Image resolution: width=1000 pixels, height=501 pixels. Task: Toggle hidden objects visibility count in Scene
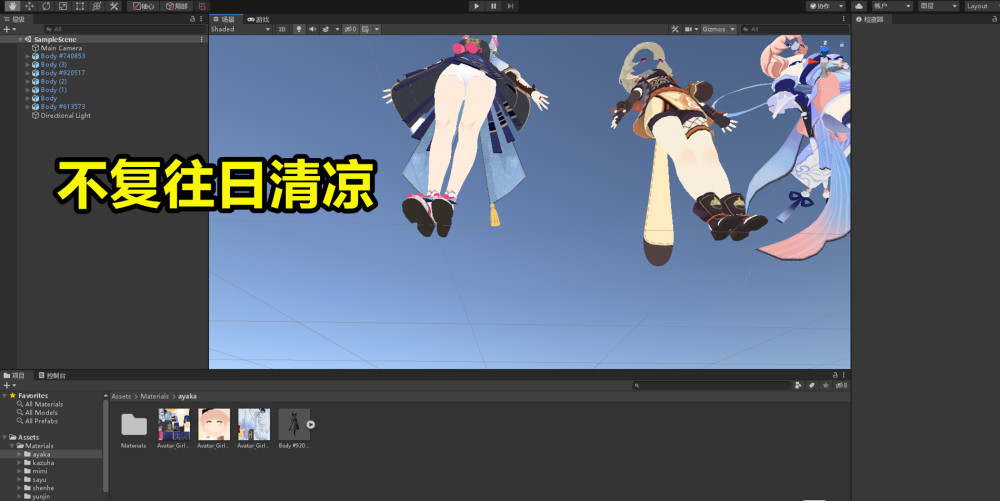[x=350, y=29]
